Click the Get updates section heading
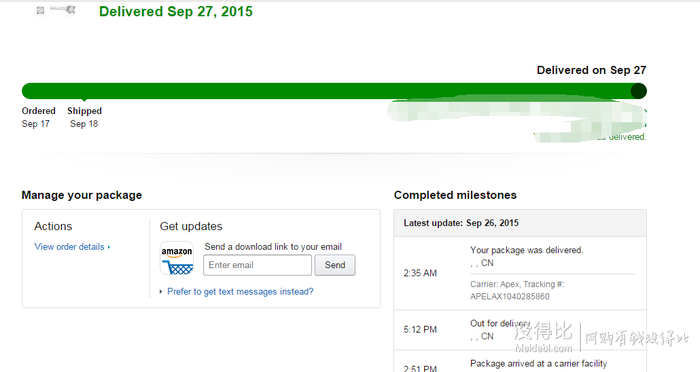Image resolution: width=700 pixels, height=372 pixels. pos(191,226)
